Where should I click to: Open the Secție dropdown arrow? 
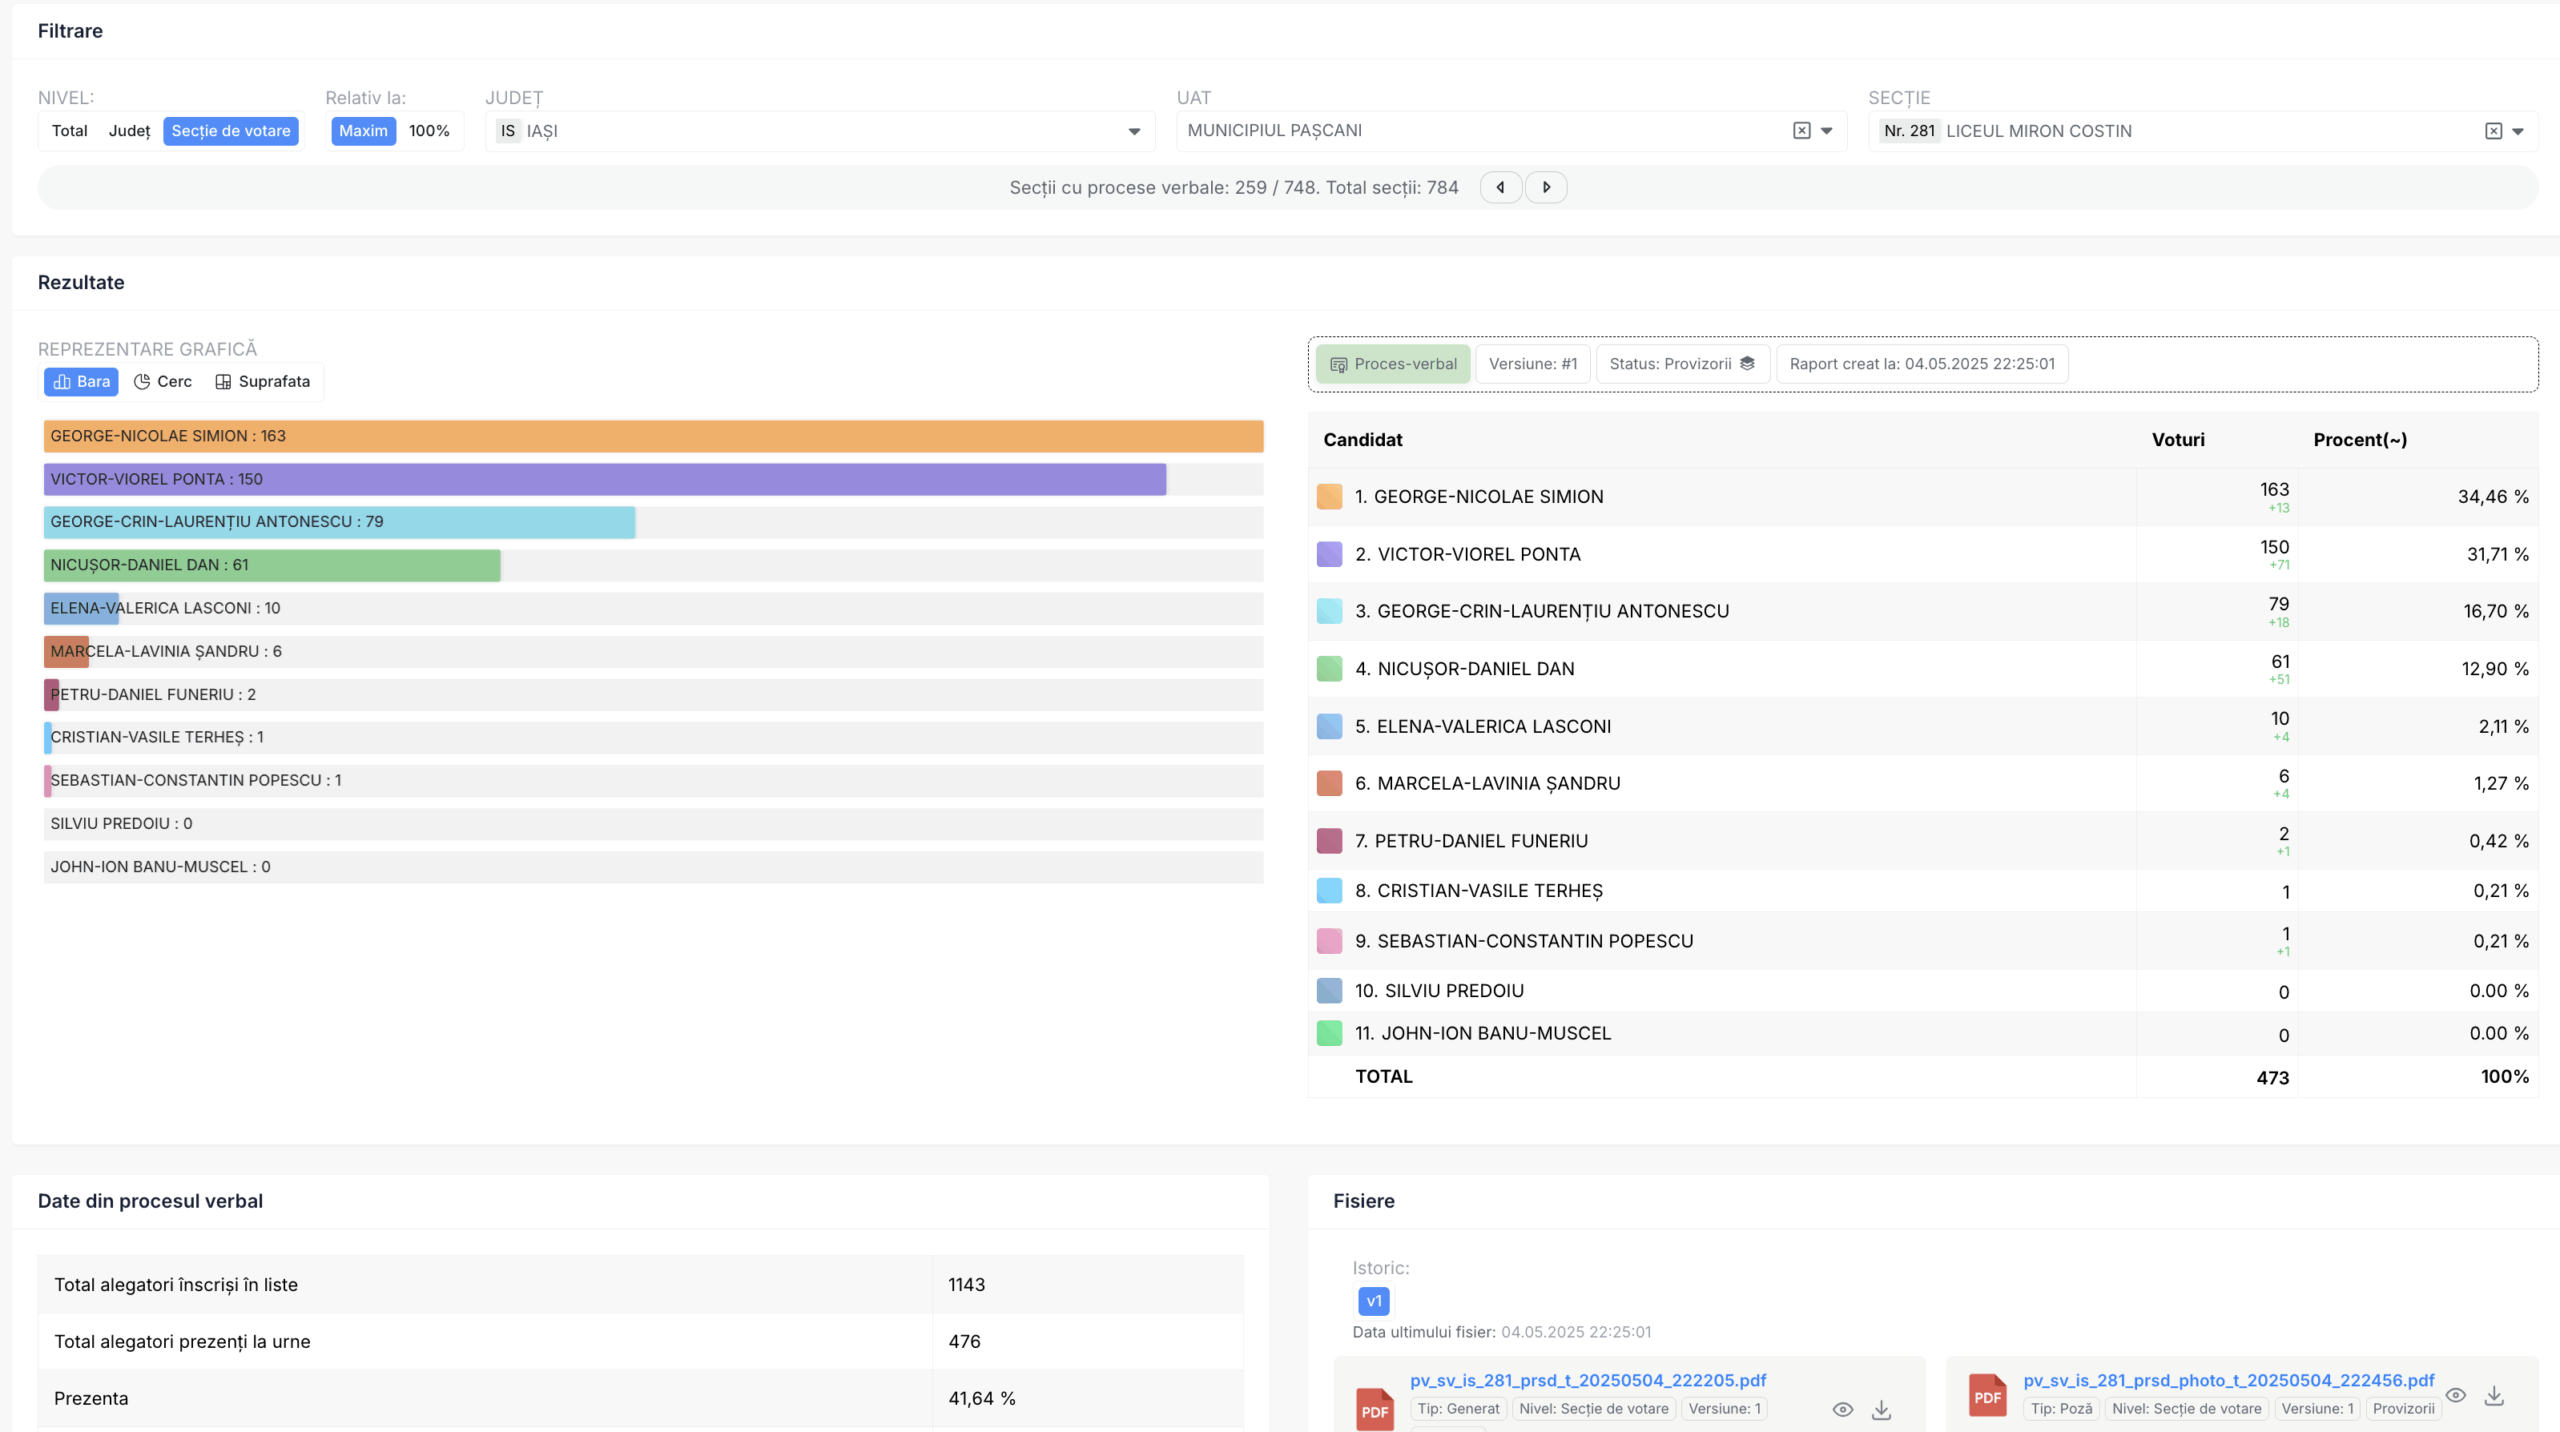(x=2518, y=131)
